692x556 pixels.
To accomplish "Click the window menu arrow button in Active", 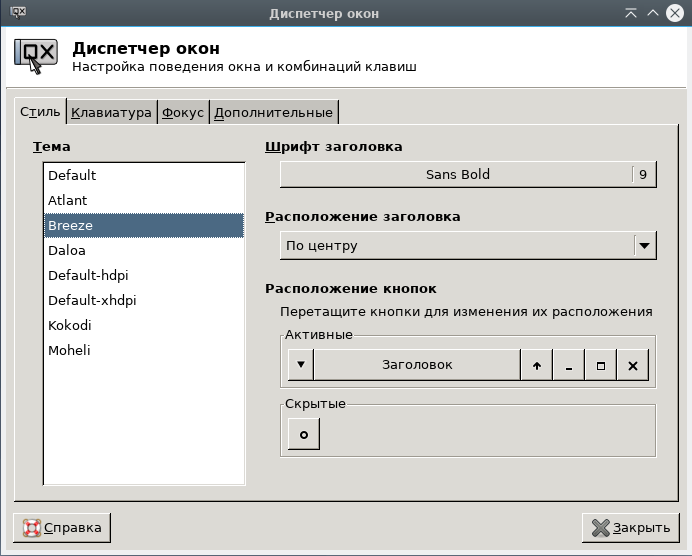I will [x=300, y=365].
